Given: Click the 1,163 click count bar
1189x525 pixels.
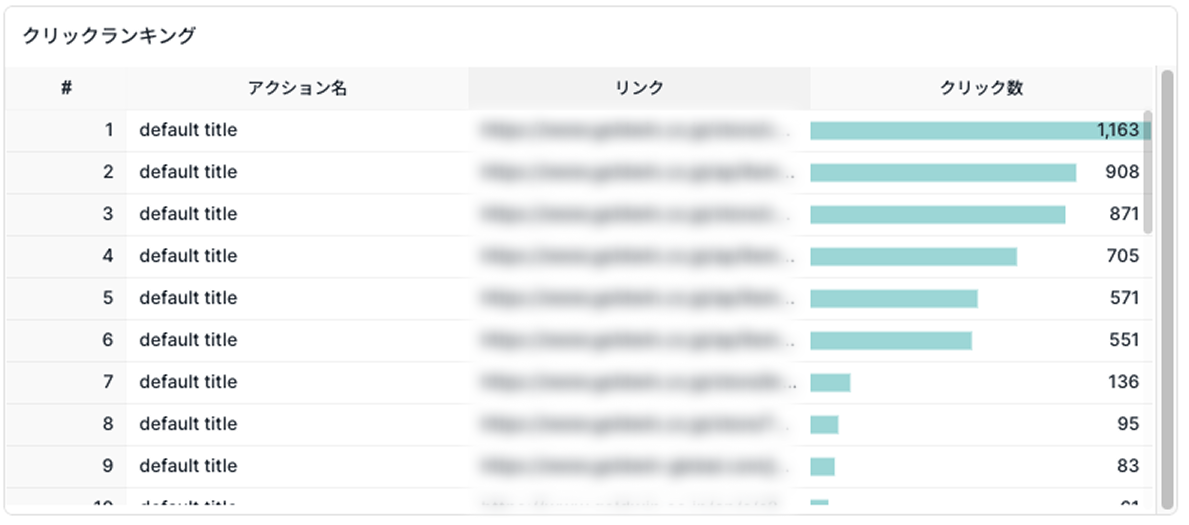Looking at the screenshot, I should coord(980,131).
